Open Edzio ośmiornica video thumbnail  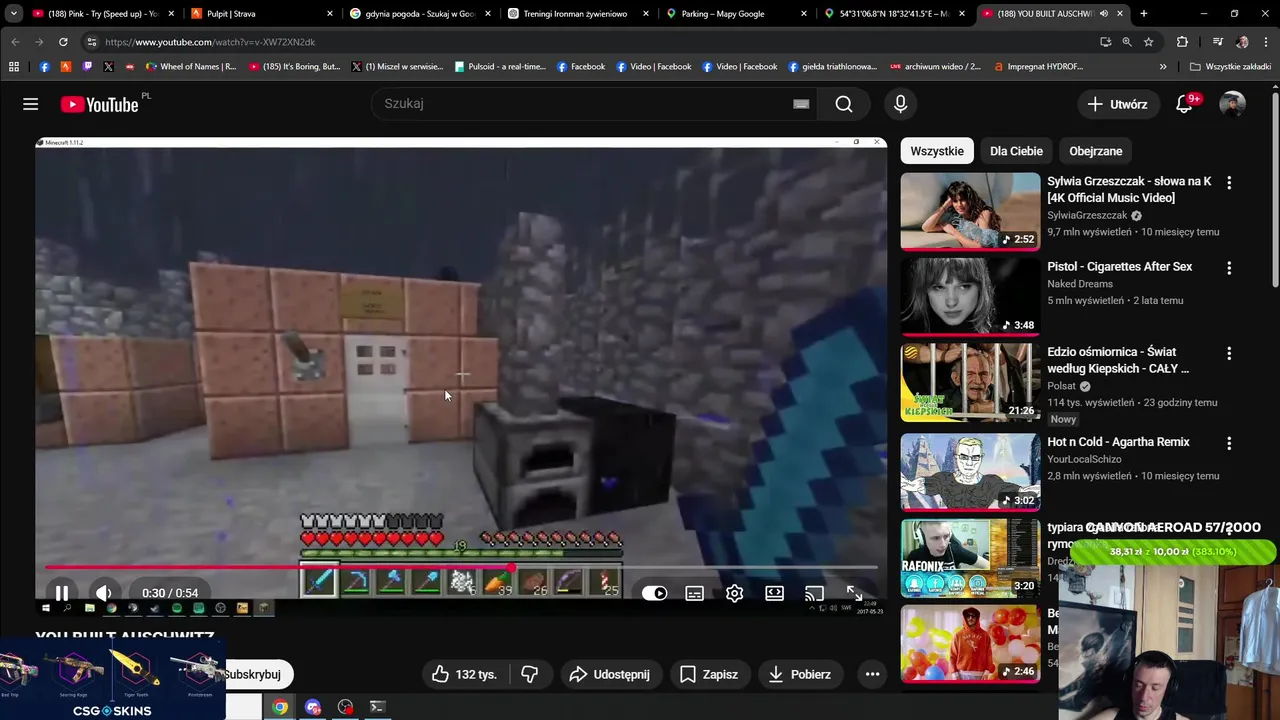click(x=970, y=383)
